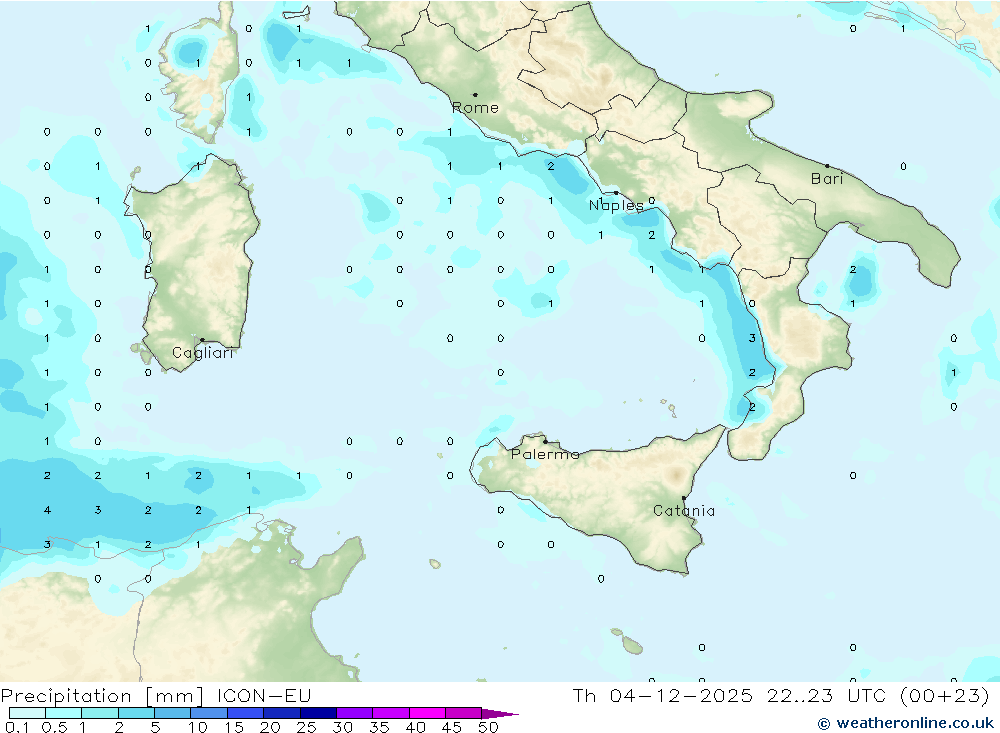
Task: Pick the 45–50 mm legend color
Action: [x=464, y=713]
